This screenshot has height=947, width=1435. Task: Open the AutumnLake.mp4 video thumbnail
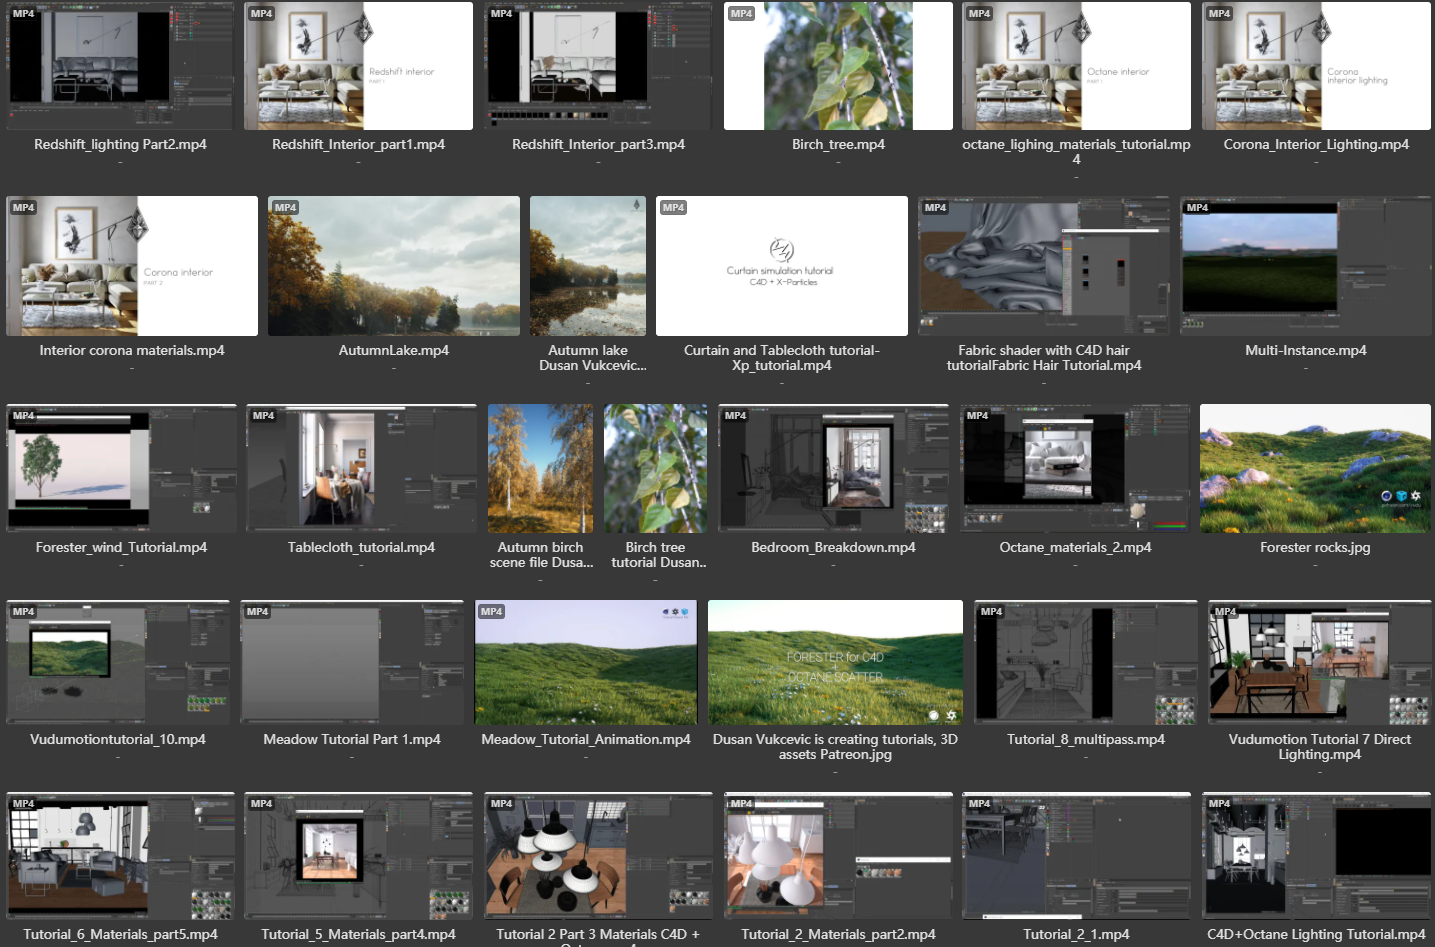click(x=394, y=266)
